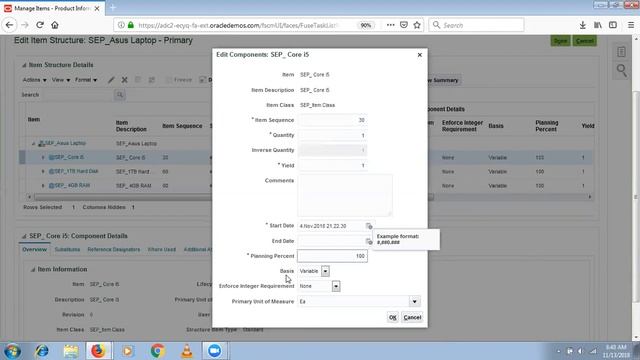Select the Manage Items browser tab

coord(51,8)
